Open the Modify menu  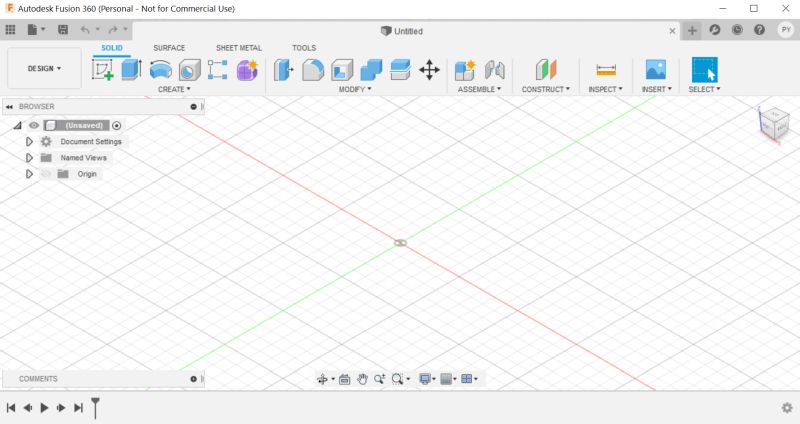(354, 89)
